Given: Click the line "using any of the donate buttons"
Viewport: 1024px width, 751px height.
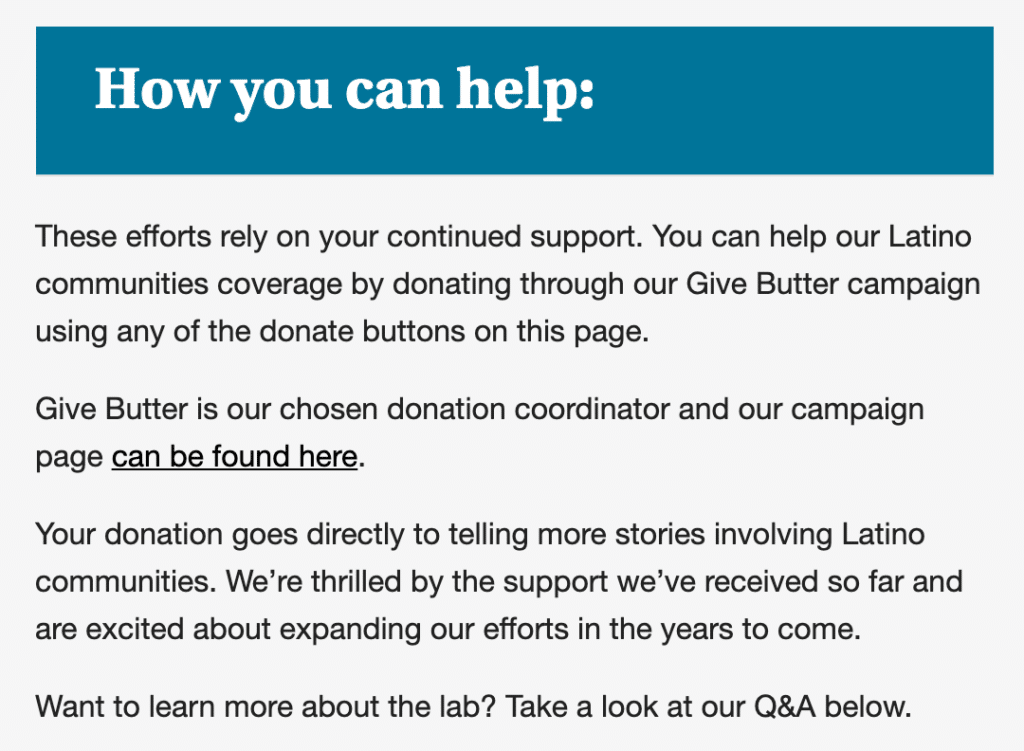Looking at the screenshot, I should coord(342,331).
